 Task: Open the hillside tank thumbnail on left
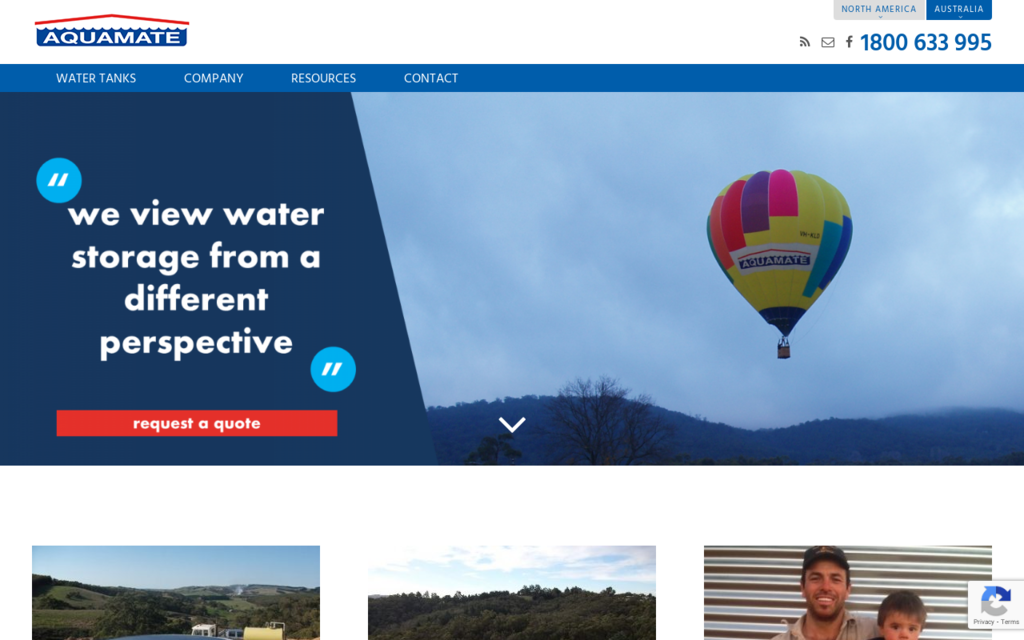coord(176,593)
